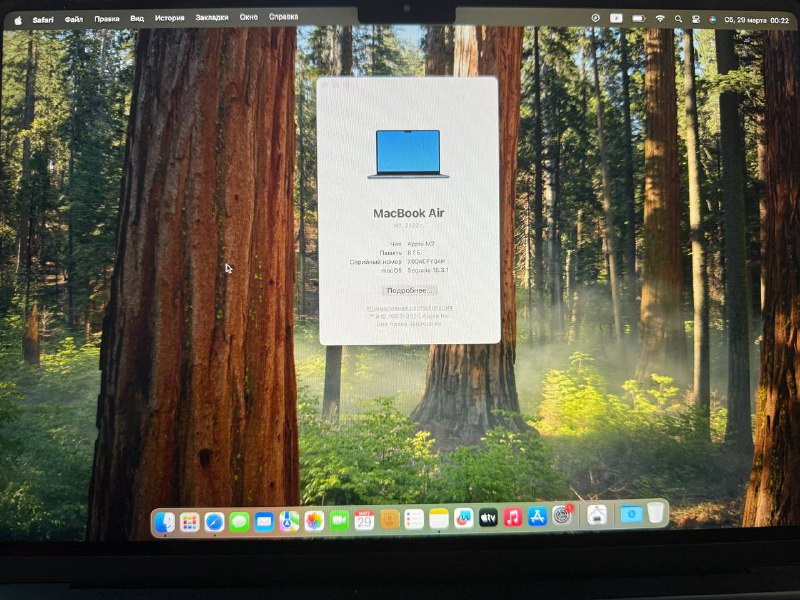Open System Settings with the red badge
Viewport: 800px width, 600px height.
point(563,516)
